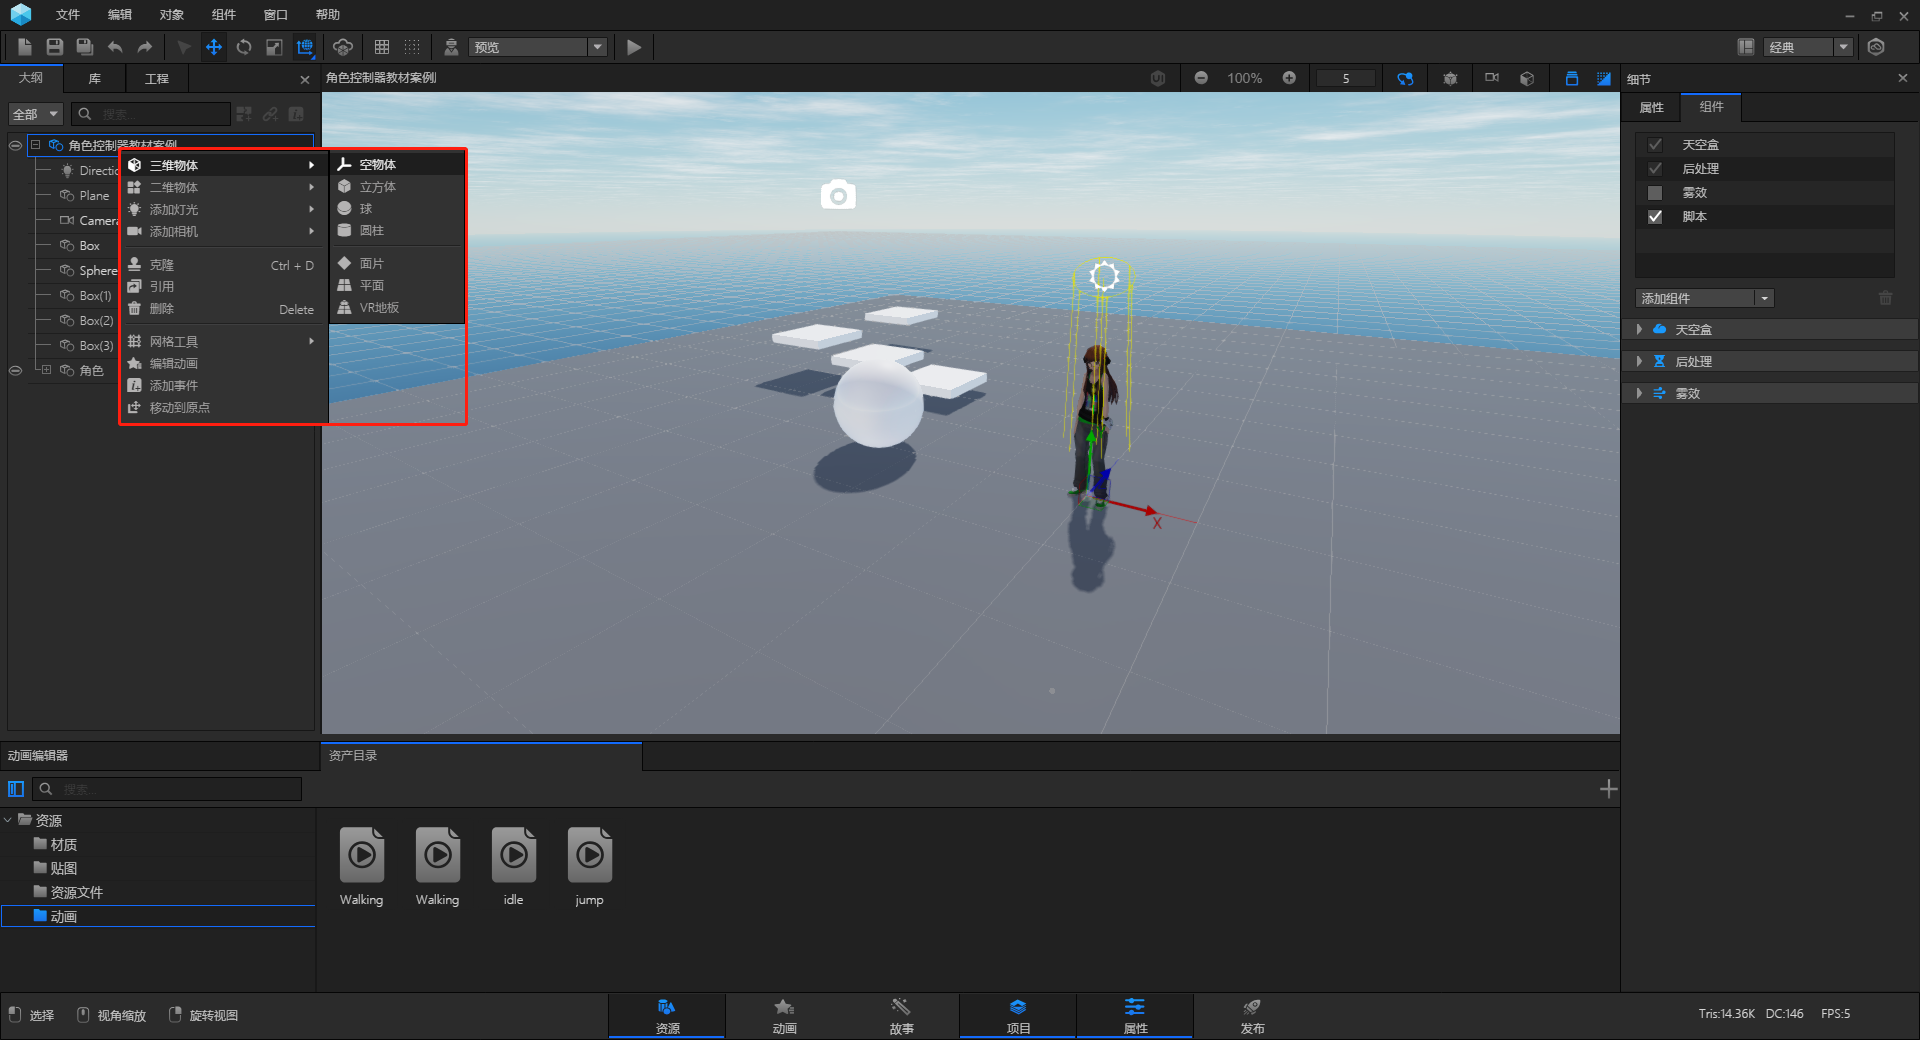This screenshot has height=1040, width=1920.
Task: Open the 组件 menu in menu bar
Action: [224, 15]
